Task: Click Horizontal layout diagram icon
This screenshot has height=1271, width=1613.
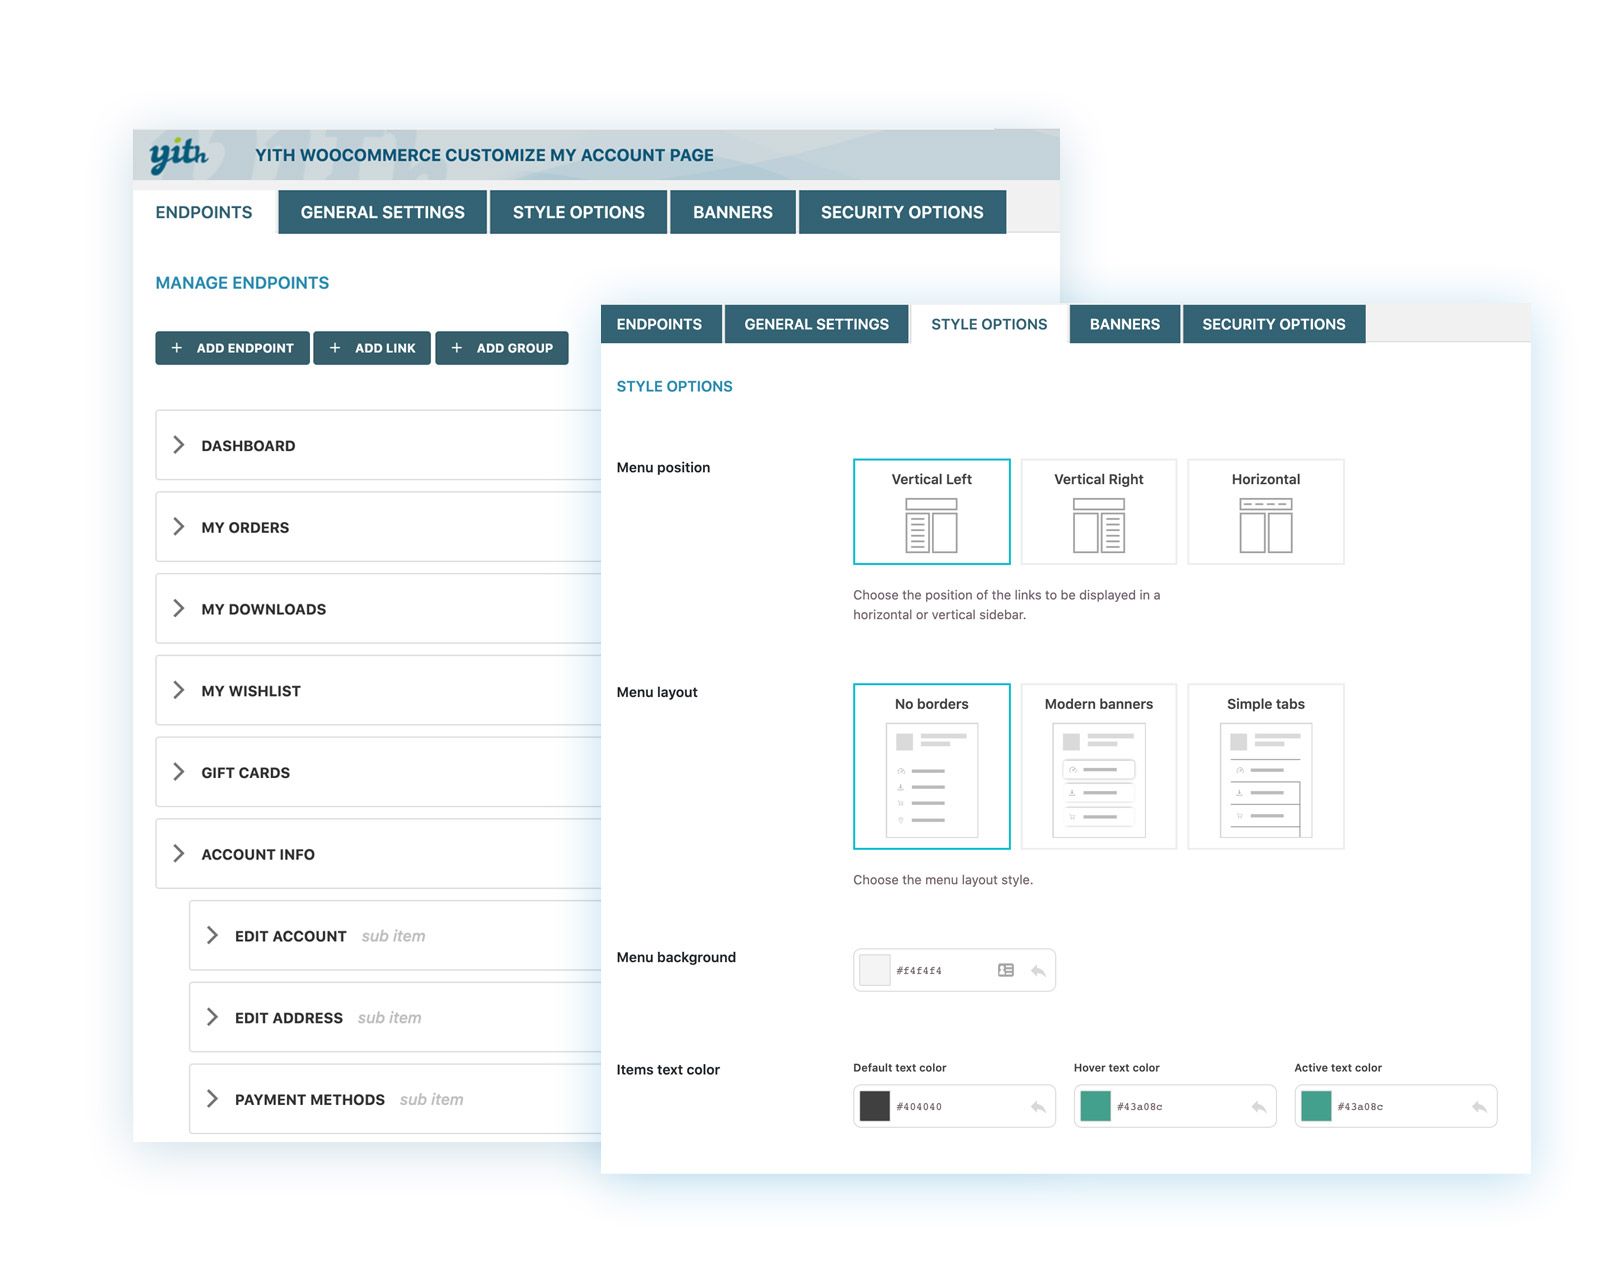Action: coord(1265,525)
